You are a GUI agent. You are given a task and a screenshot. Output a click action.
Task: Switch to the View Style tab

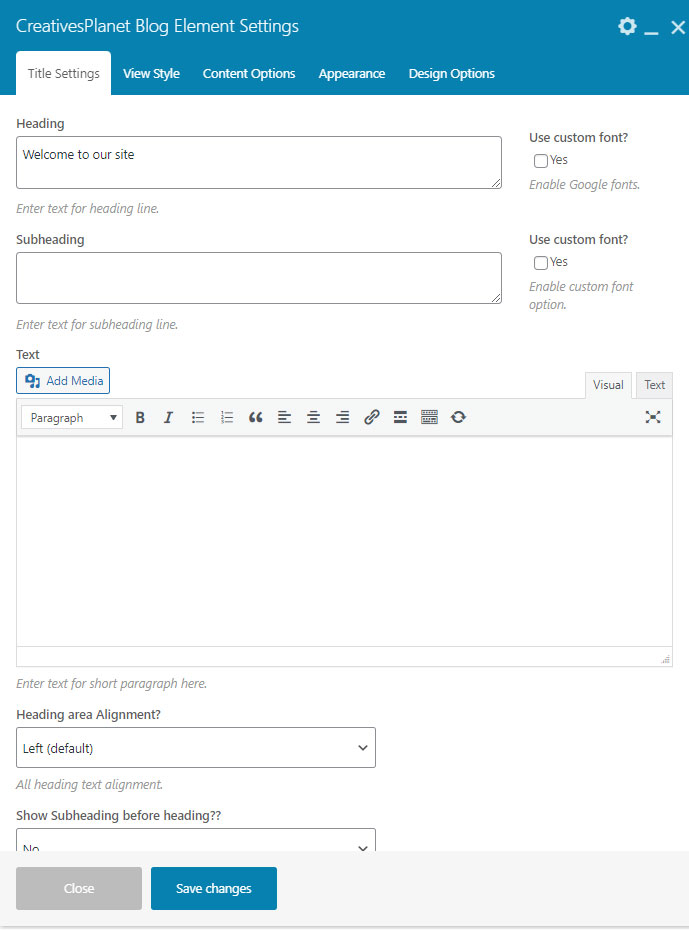coord(151,74)
